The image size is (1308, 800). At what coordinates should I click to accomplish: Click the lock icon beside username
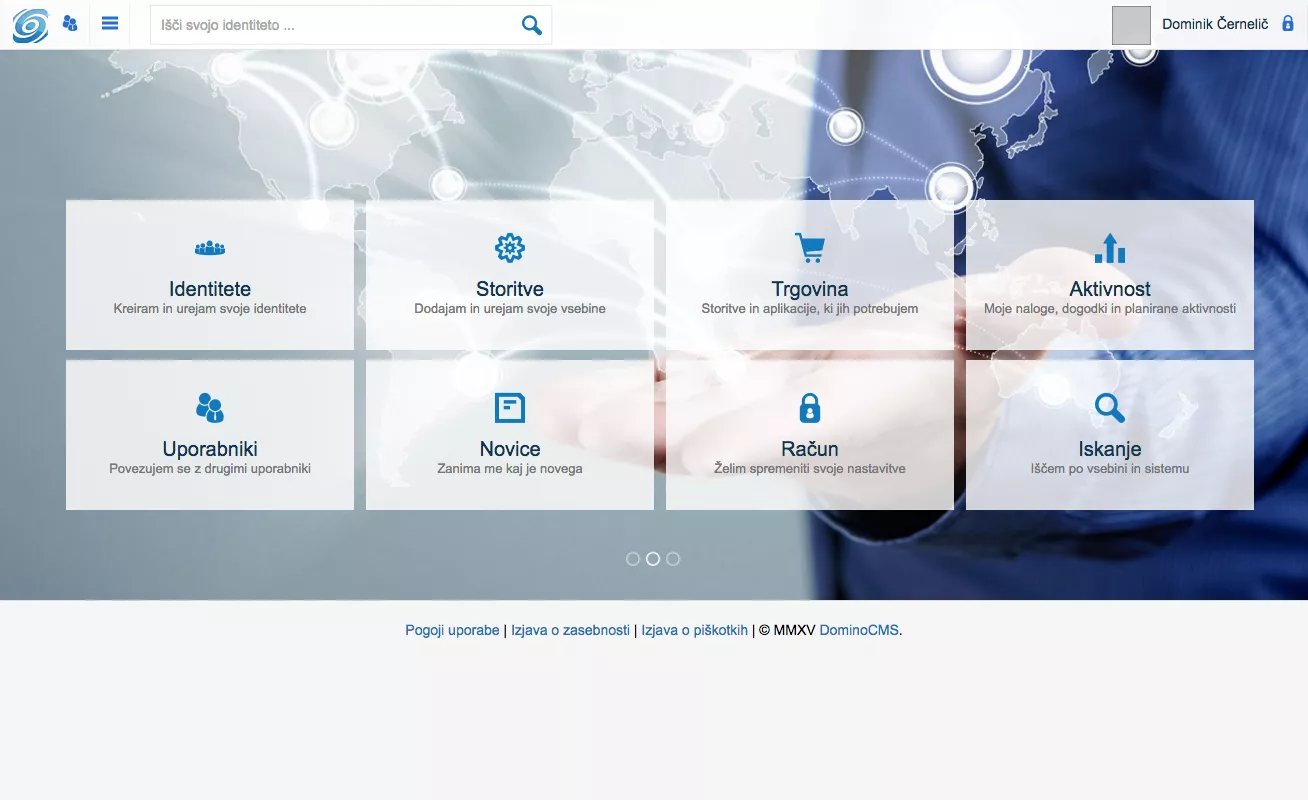pyautogui.click(x=1288, y=23)
